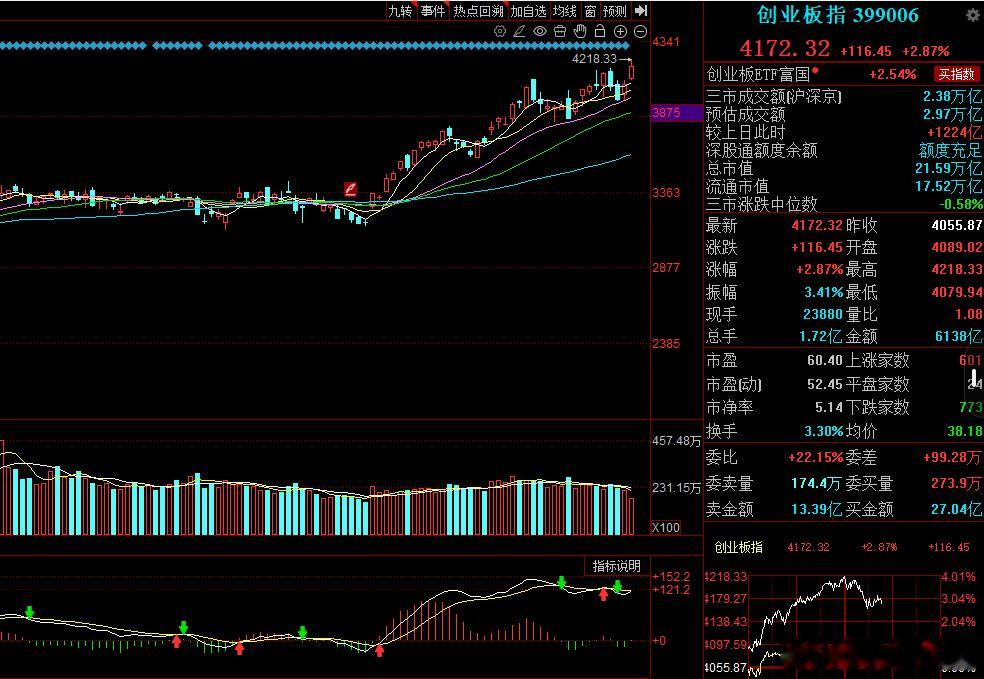Click the 457.48万 volume axis label

(676, 441)
